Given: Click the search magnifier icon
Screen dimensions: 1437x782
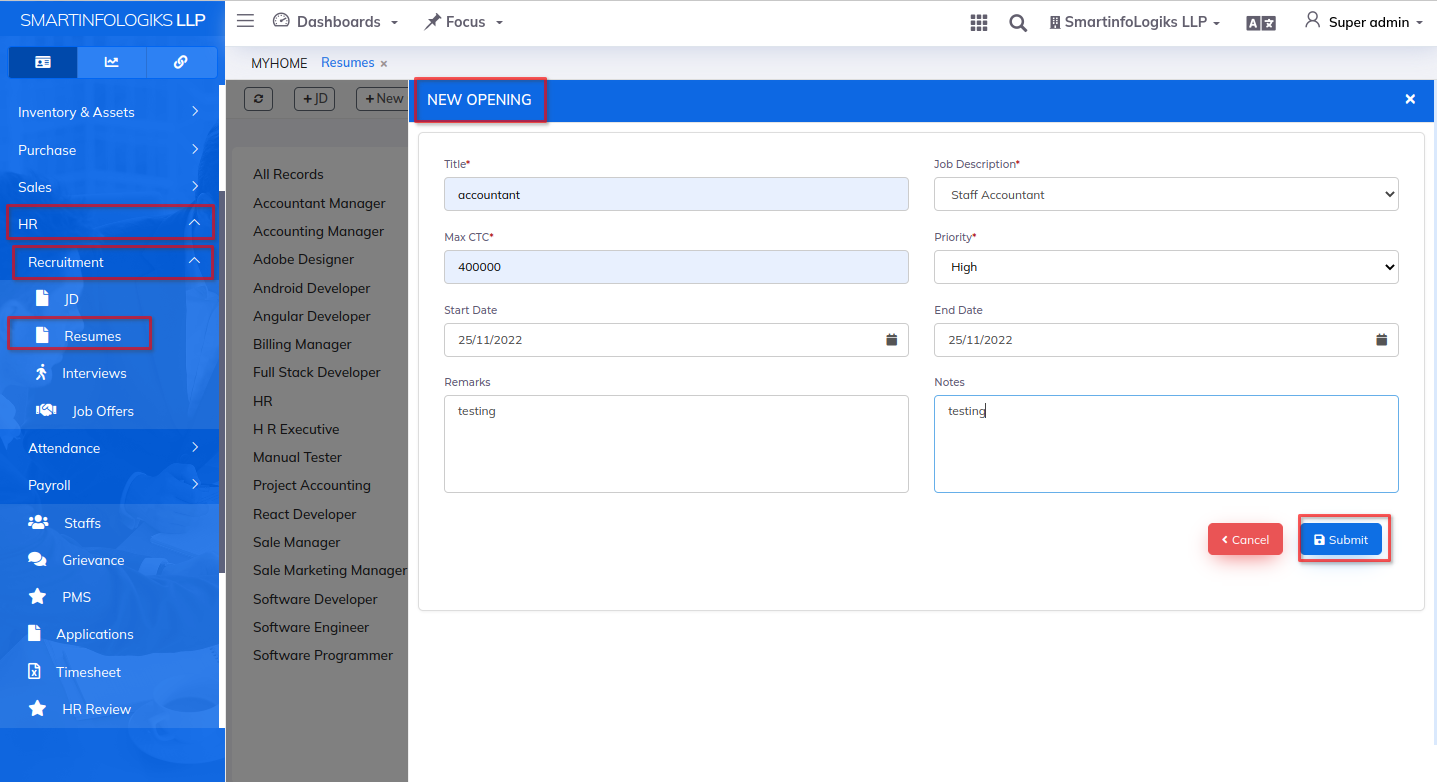Looking at the screenshot, I should pyautogui.click(x=1018, y=23).
